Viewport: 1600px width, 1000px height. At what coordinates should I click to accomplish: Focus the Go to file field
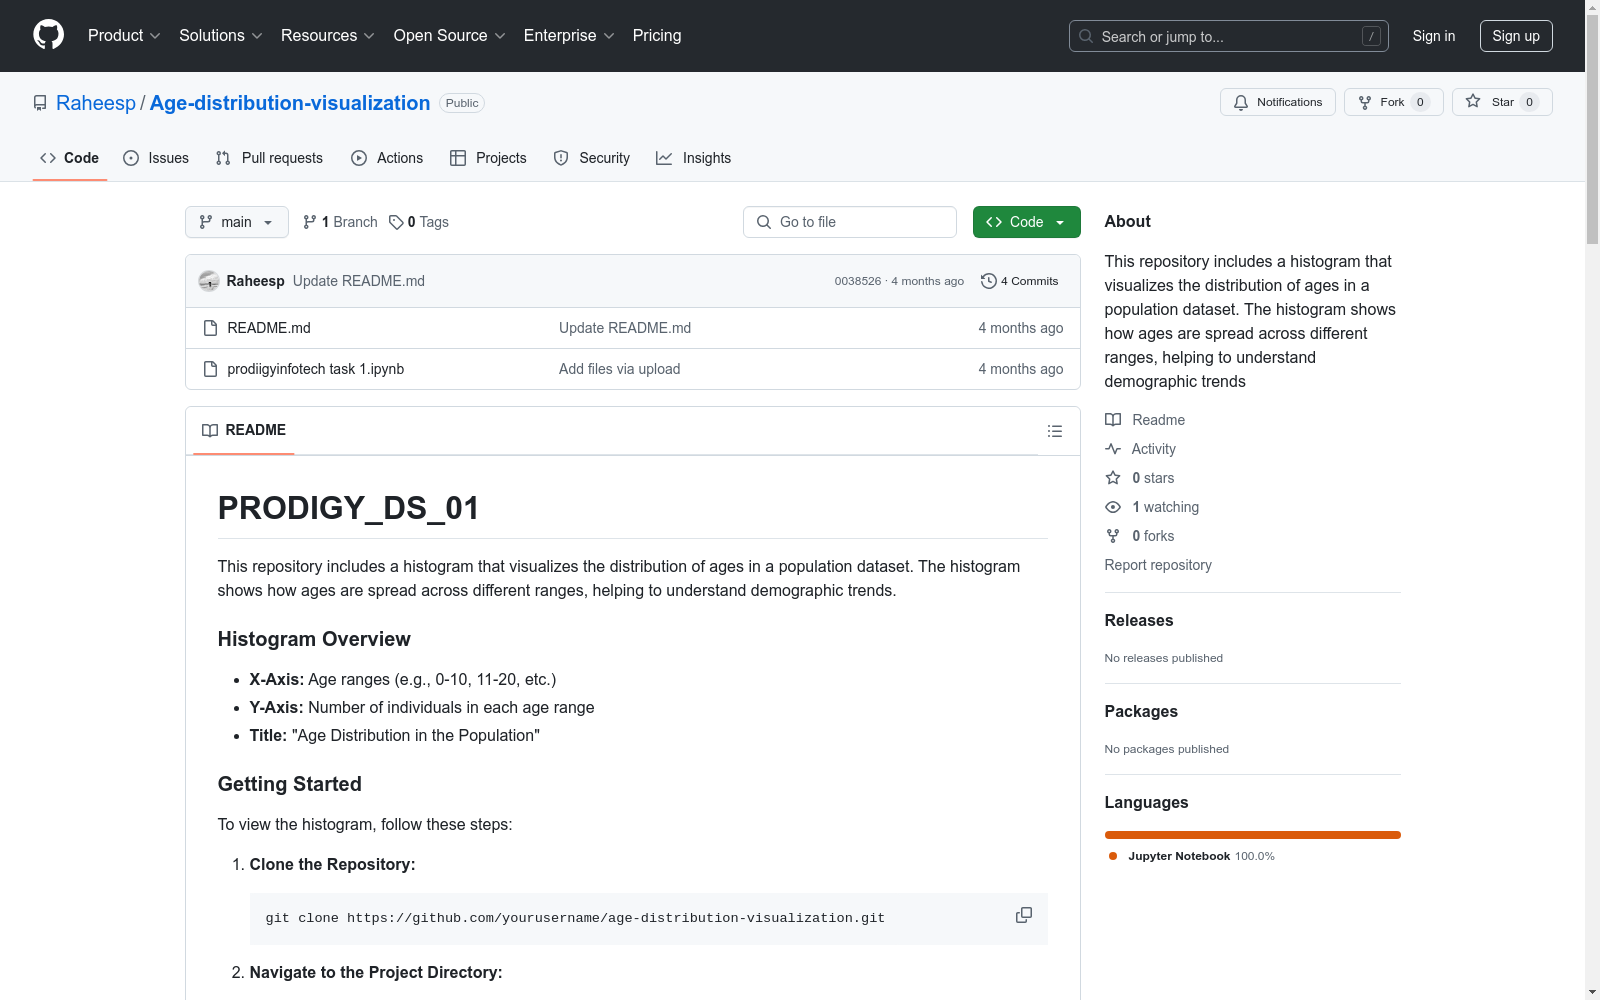(850, 222)
